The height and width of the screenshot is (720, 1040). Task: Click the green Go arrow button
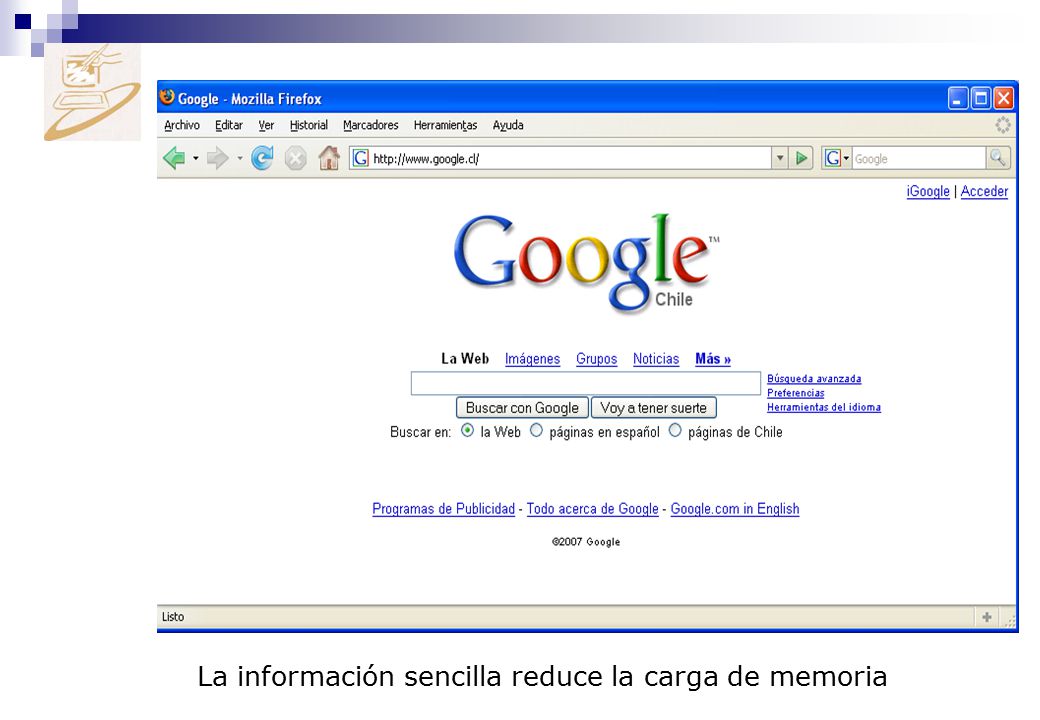(801, 158)
